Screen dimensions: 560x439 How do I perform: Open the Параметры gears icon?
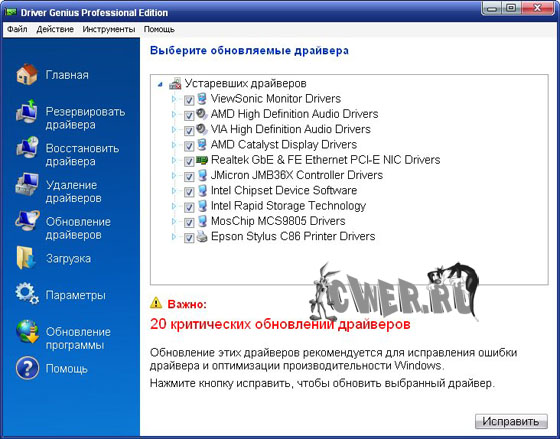pos(27,294)
